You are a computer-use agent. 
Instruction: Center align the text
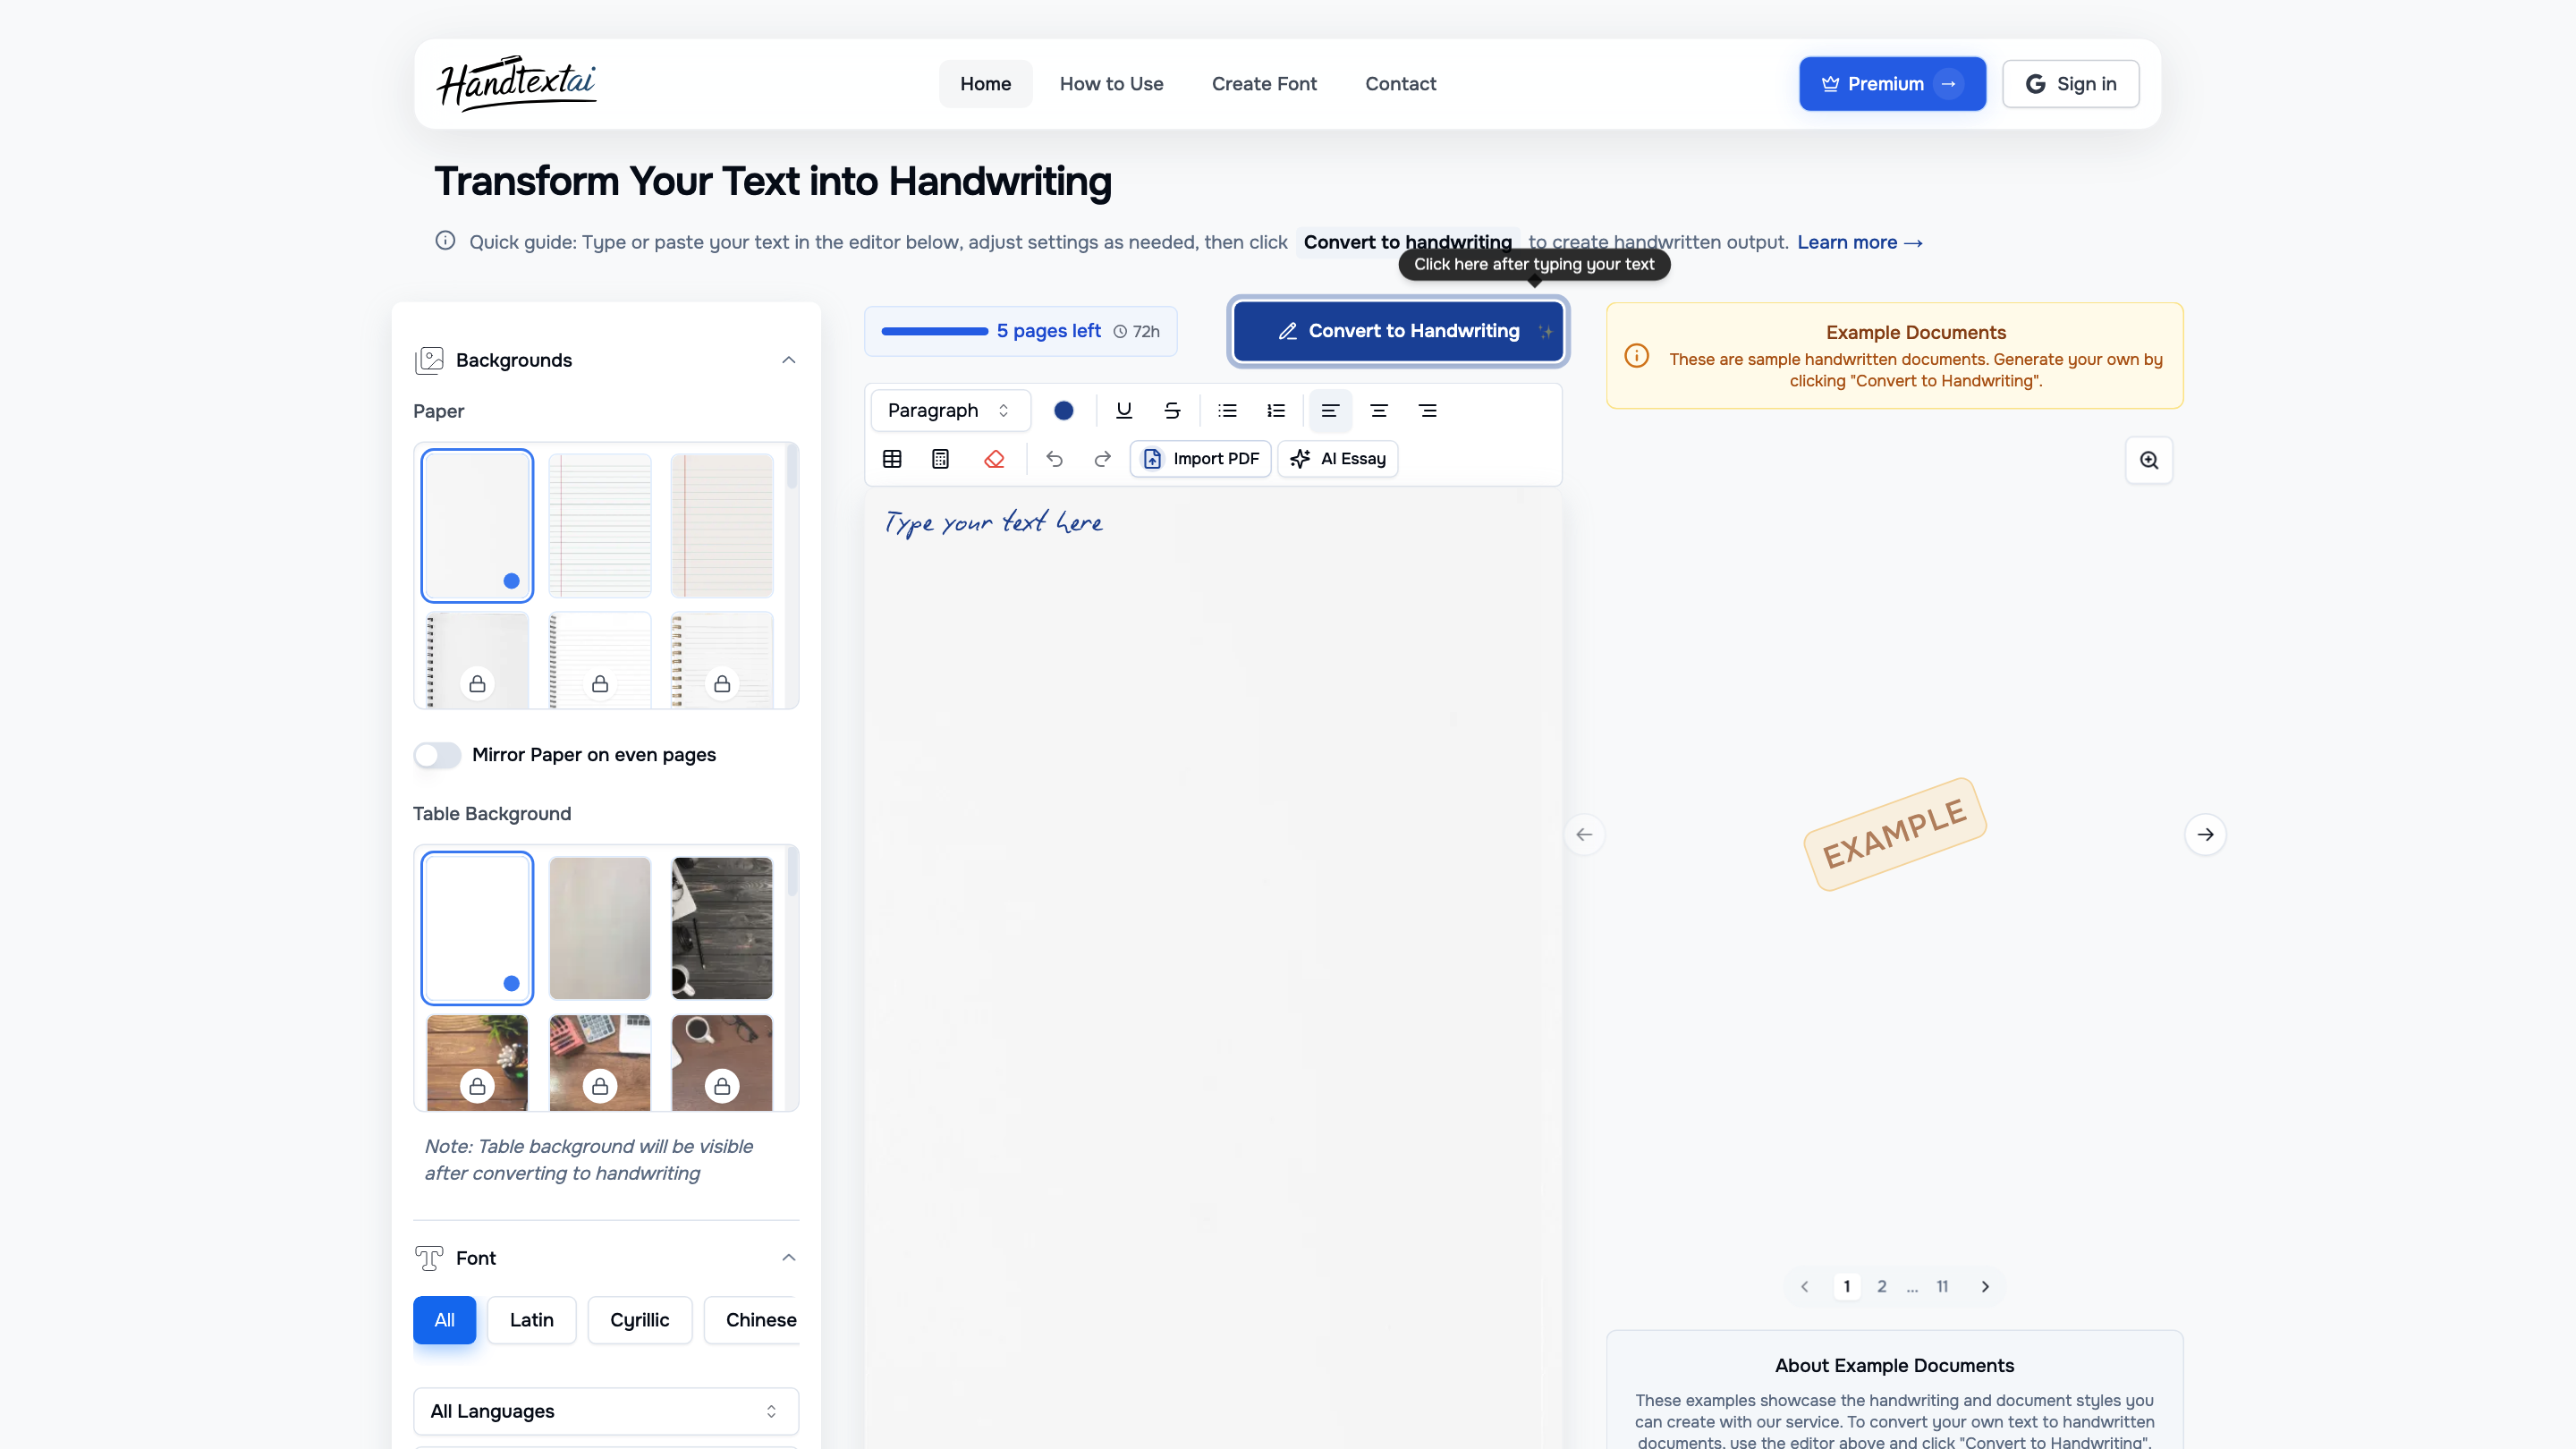(x=1378, y=410)
